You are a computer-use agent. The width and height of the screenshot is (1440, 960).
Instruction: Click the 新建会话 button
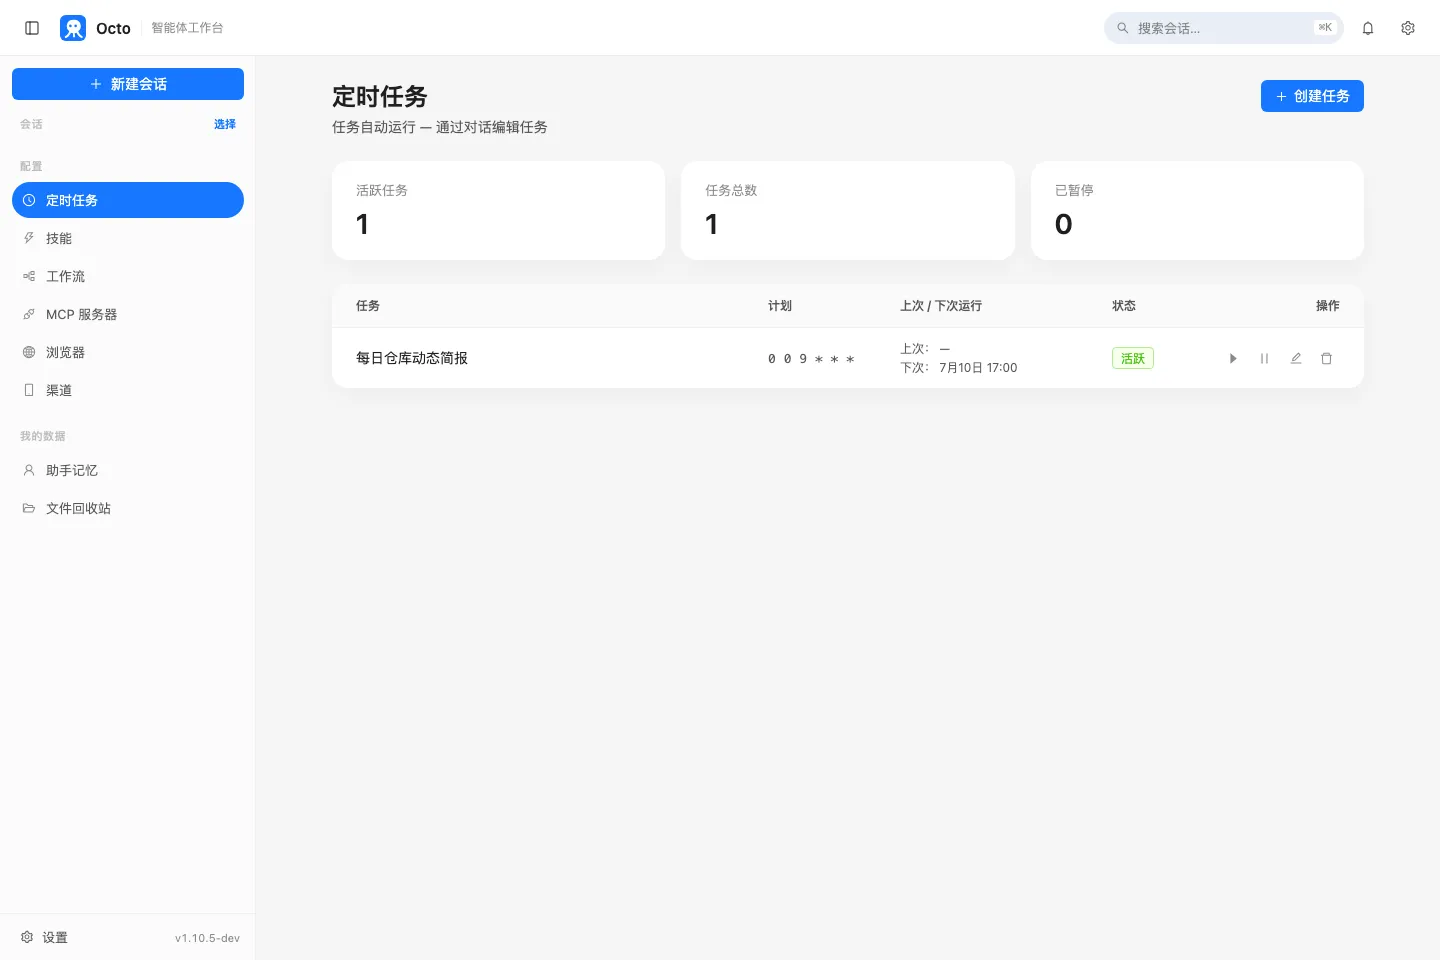coord(128,84)
